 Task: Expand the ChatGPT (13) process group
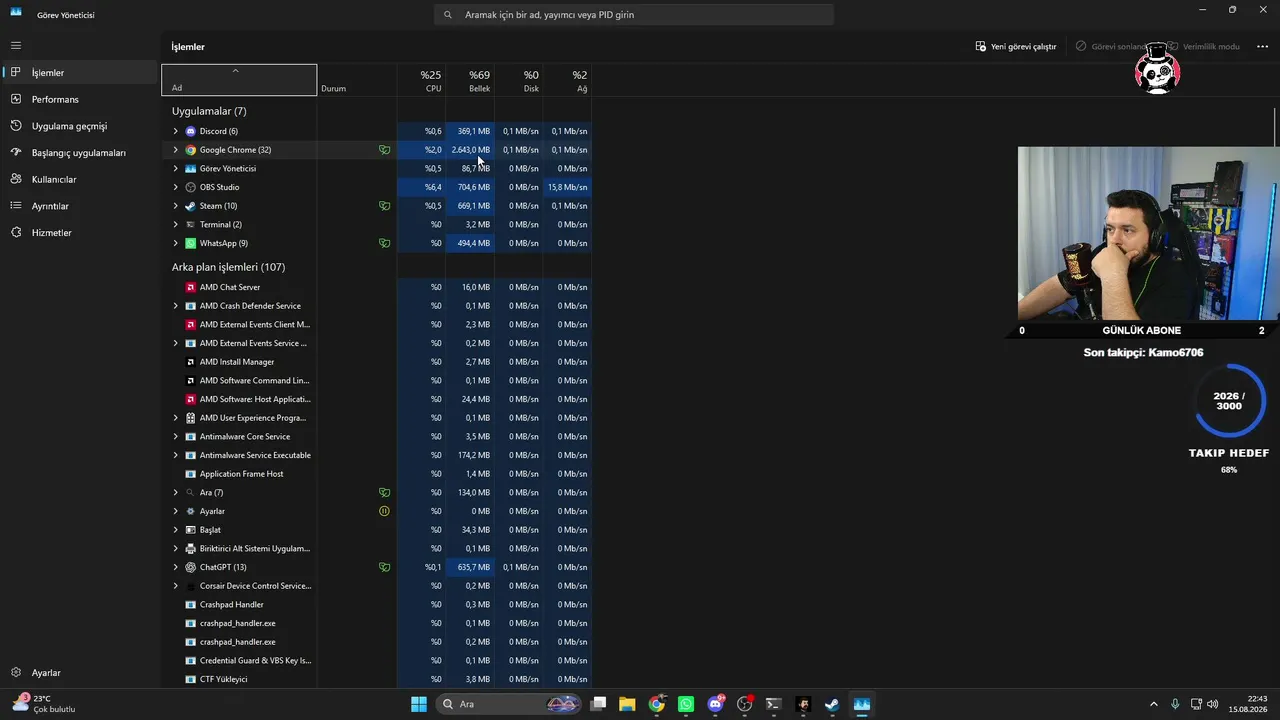[175, 567]
